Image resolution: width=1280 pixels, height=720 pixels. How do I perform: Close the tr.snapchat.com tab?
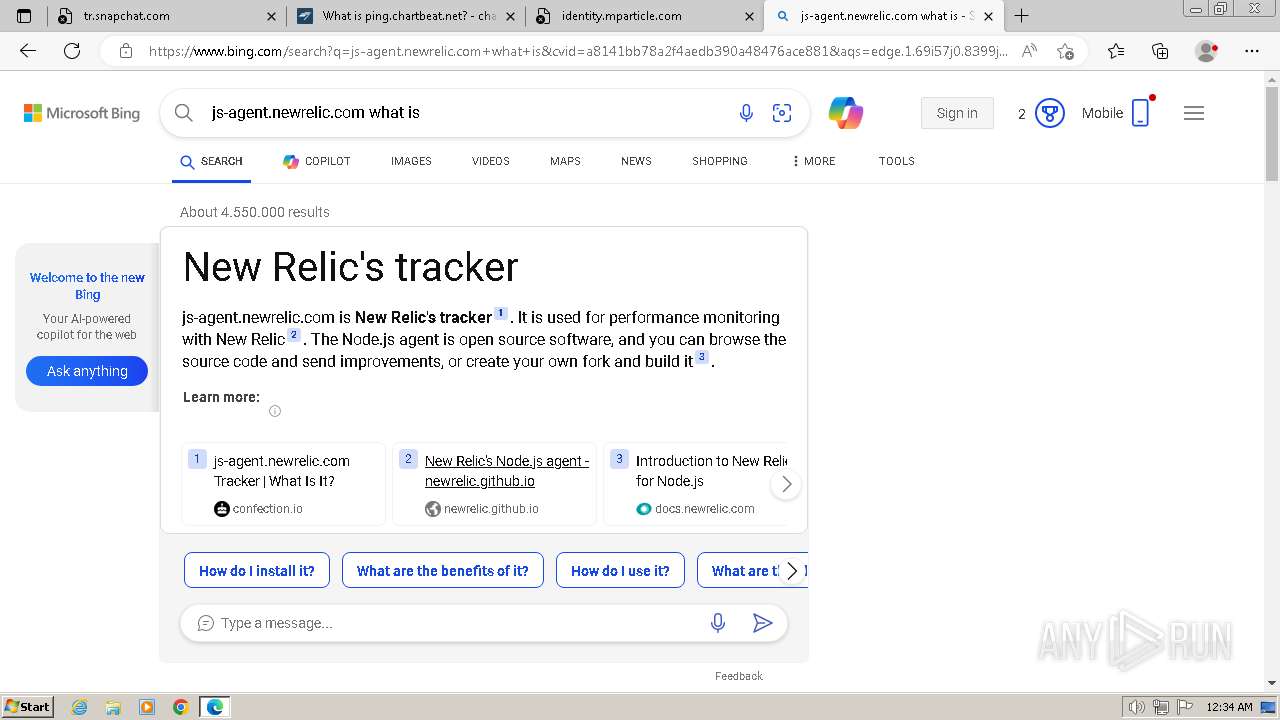click(x=272, y=16)
